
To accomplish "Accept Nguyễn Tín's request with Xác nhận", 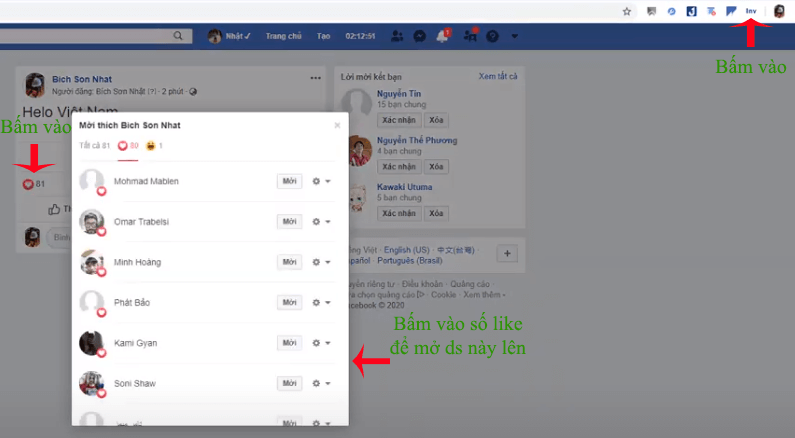I will point(399,120).
